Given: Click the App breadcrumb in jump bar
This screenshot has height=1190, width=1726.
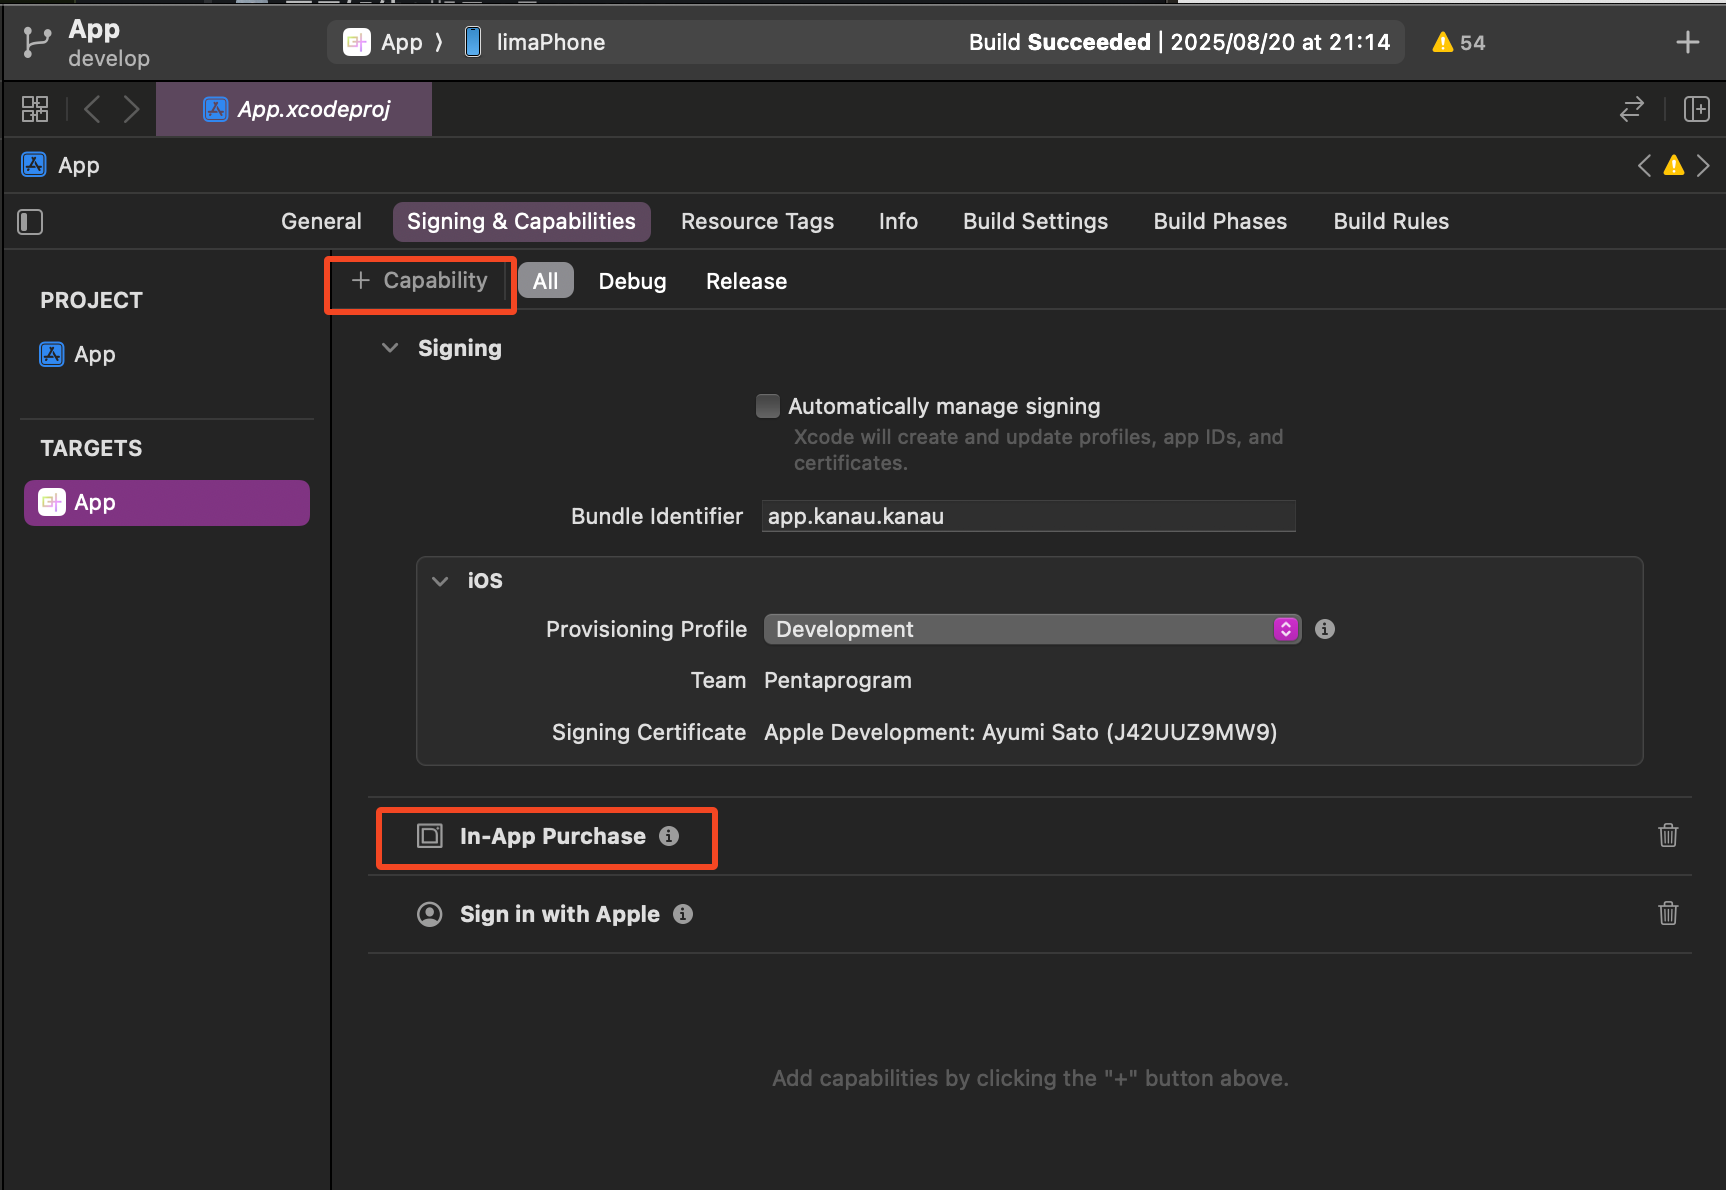Looking at the screenshot, I should (61, 165).
